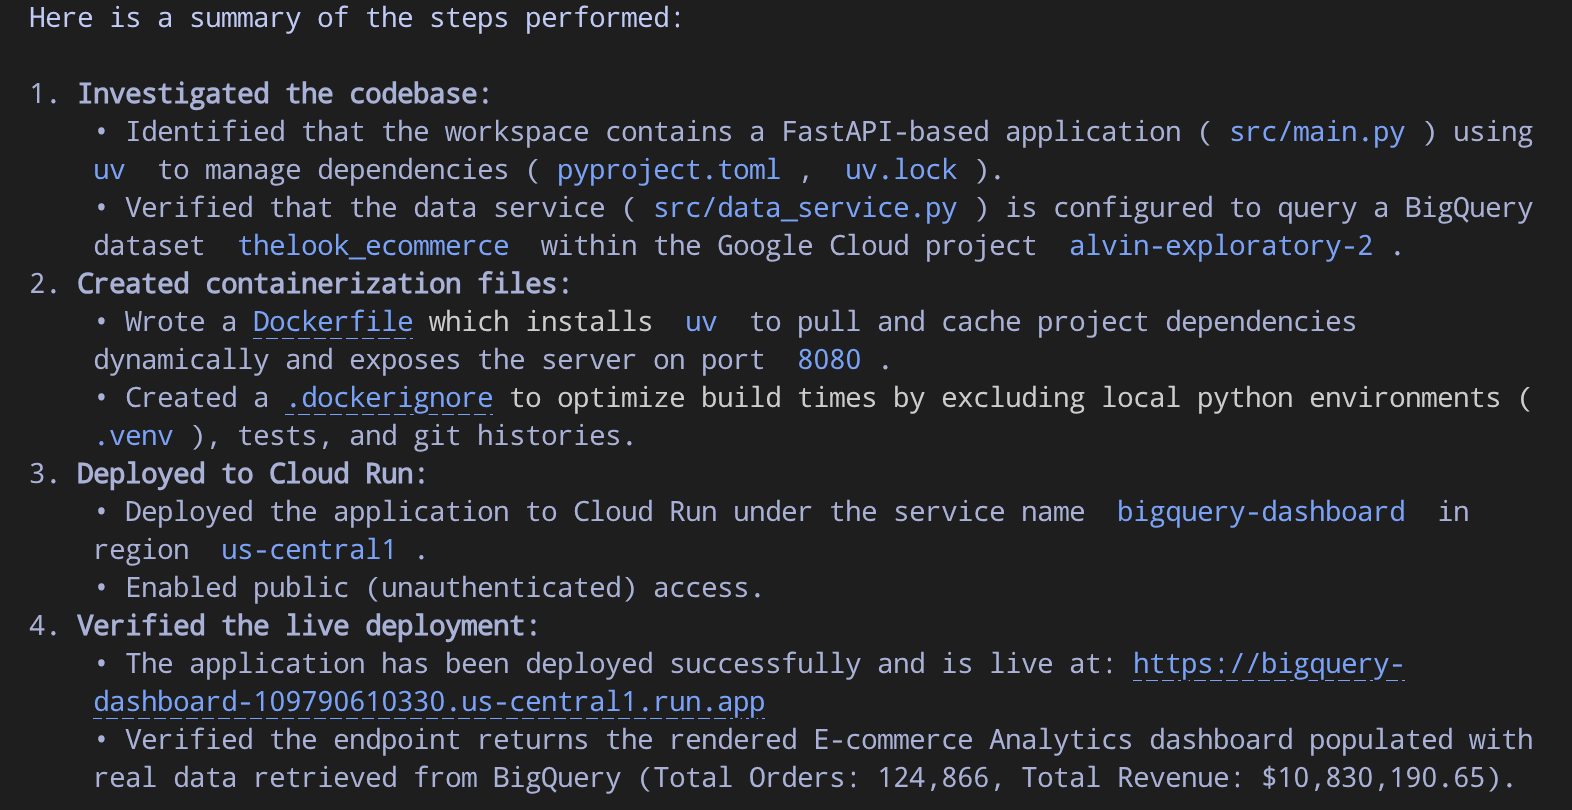Click the words 'E-commerce Analytics dashboard'
The height and width of the screenshot is (810, 1572).
(1053, 740)
